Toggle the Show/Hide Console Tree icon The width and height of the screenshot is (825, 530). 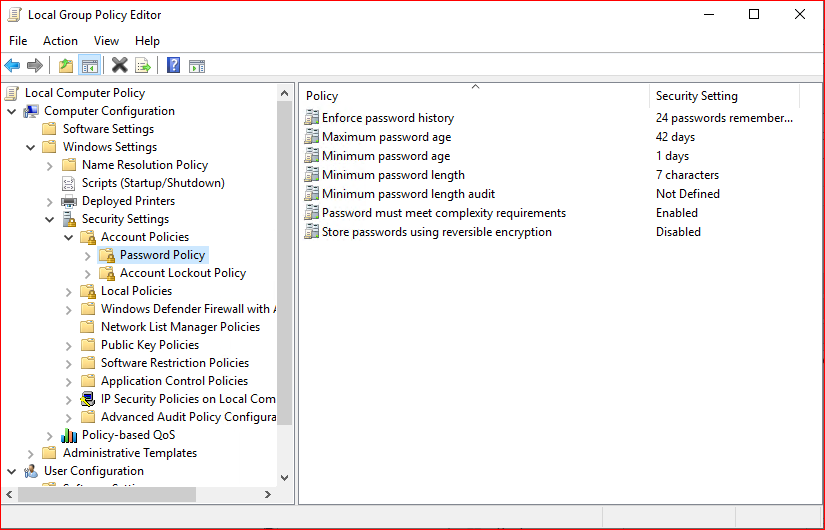pos(89,66)
